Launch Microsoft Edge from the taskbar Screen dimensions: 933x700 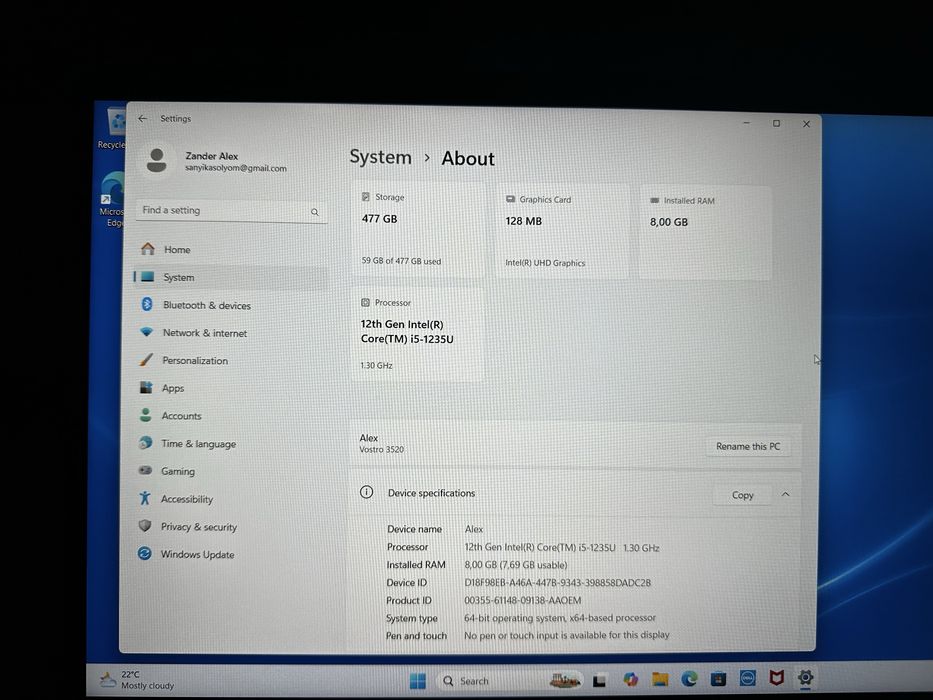(689, 679)
